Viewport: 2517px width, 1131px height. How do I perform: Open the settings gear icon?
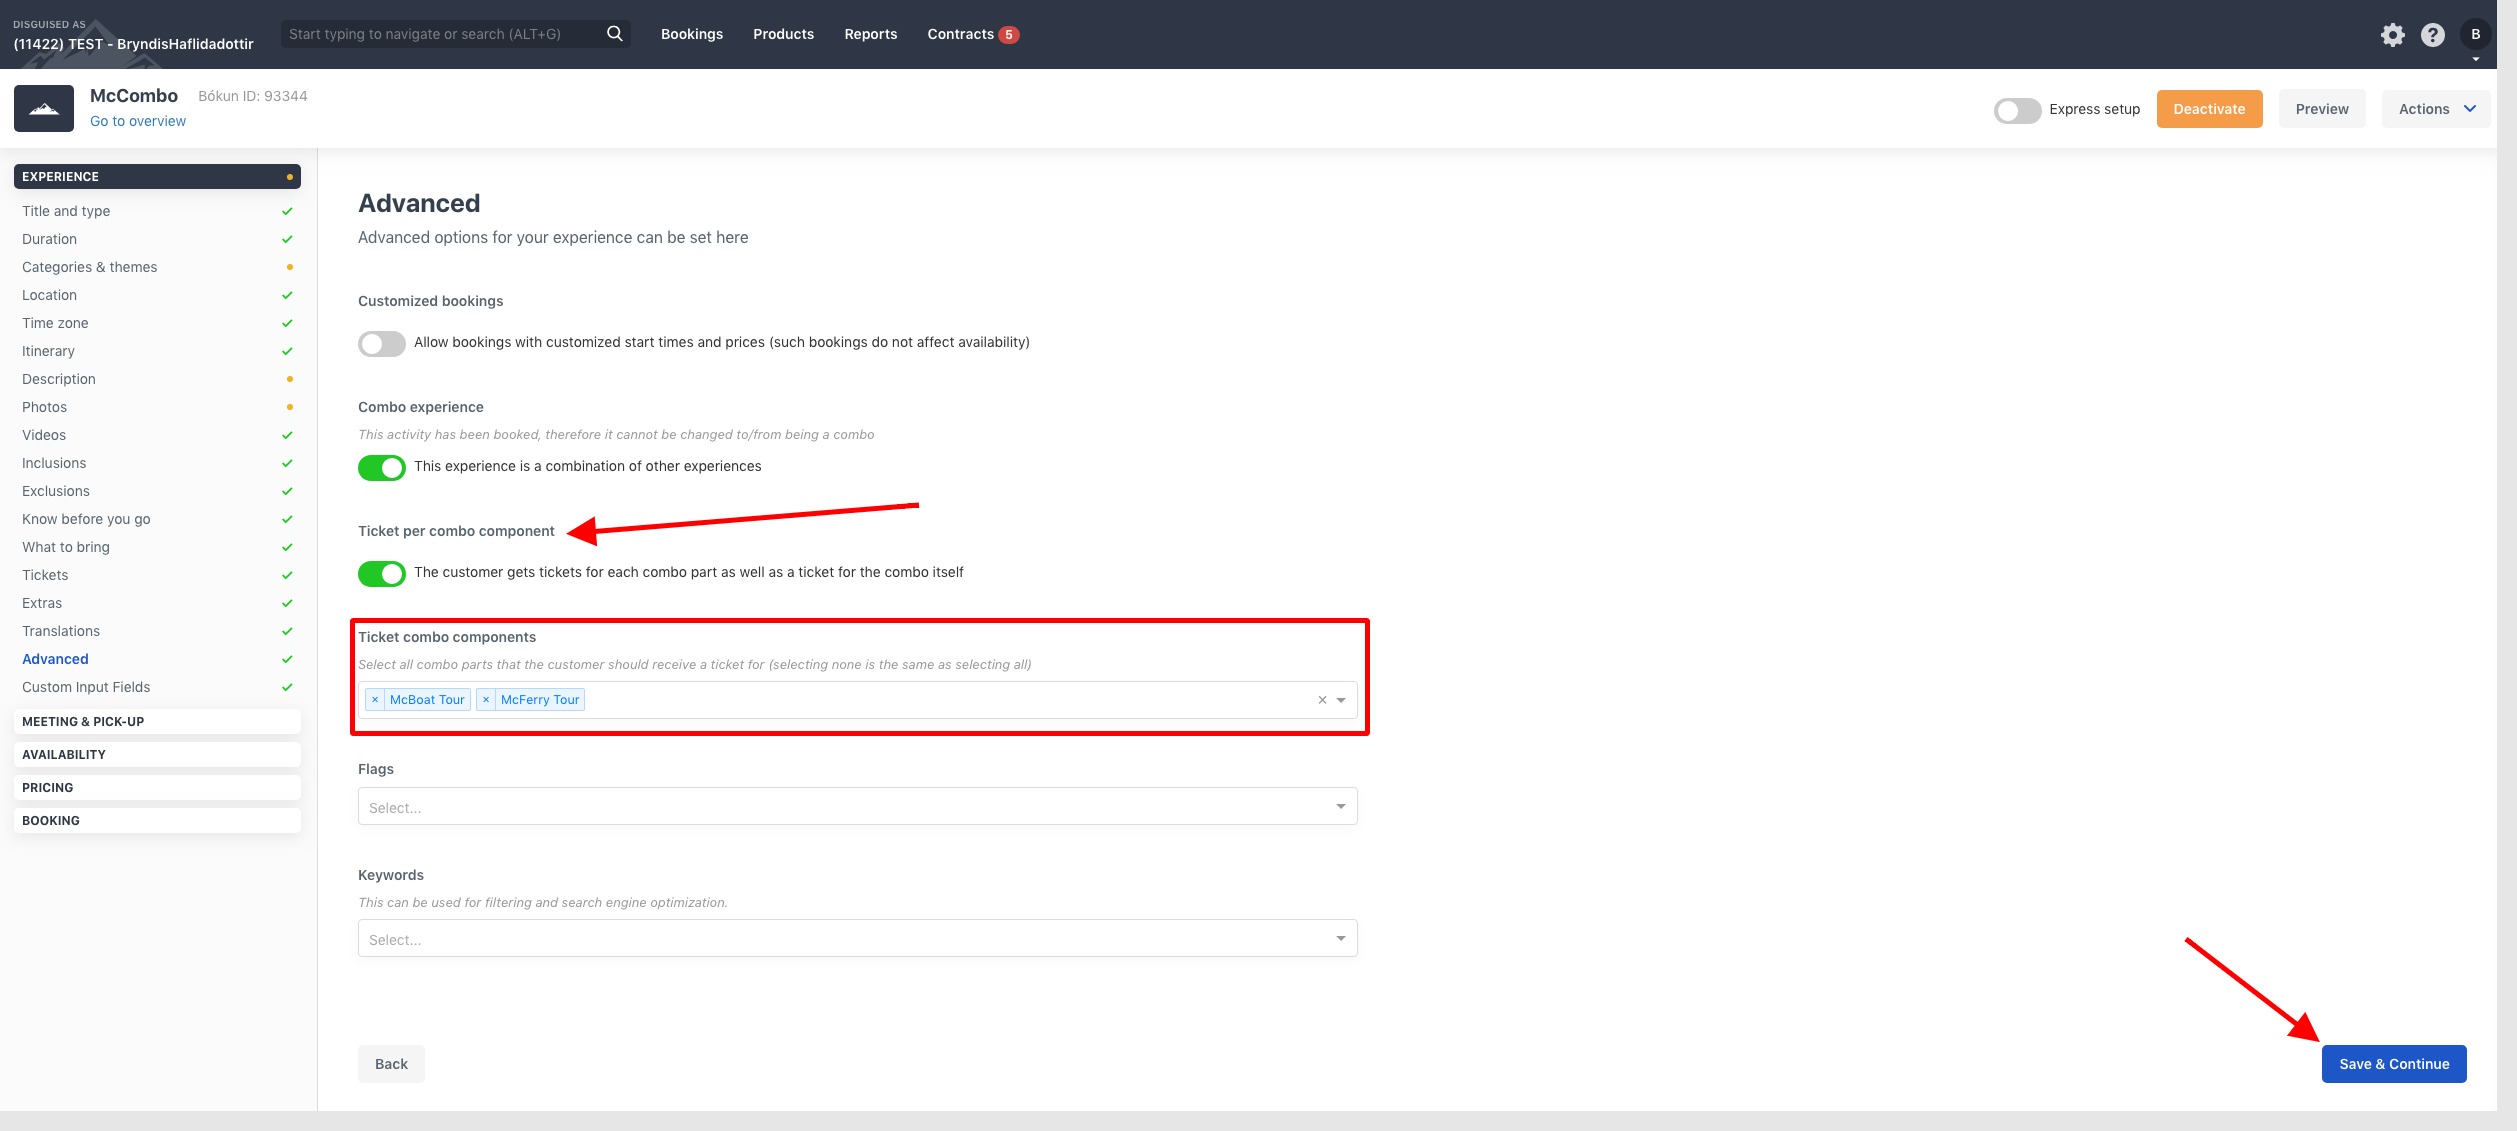[2394, 33]
